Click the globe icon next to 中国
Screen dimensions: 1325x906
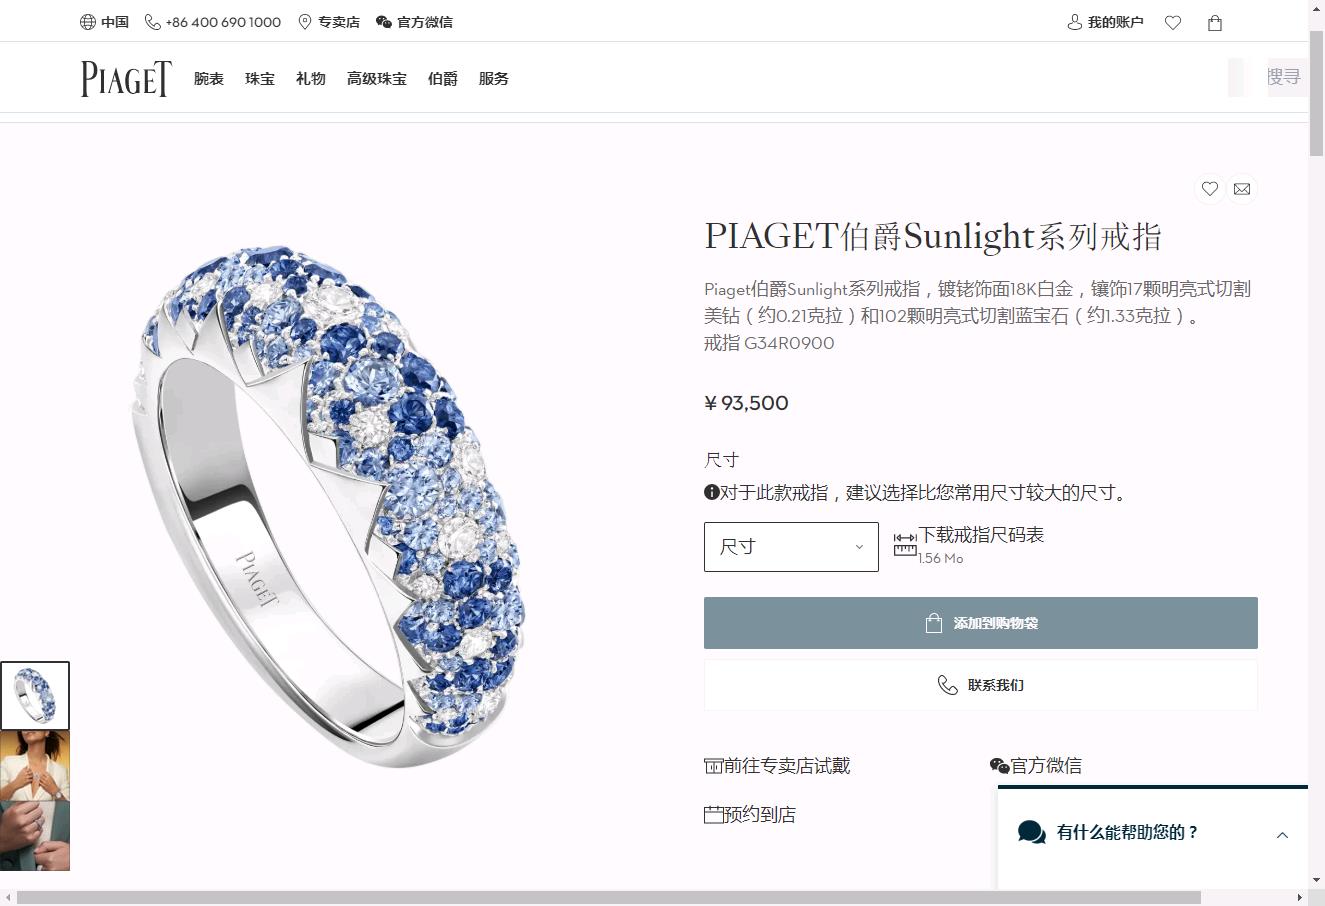(88, 22)
